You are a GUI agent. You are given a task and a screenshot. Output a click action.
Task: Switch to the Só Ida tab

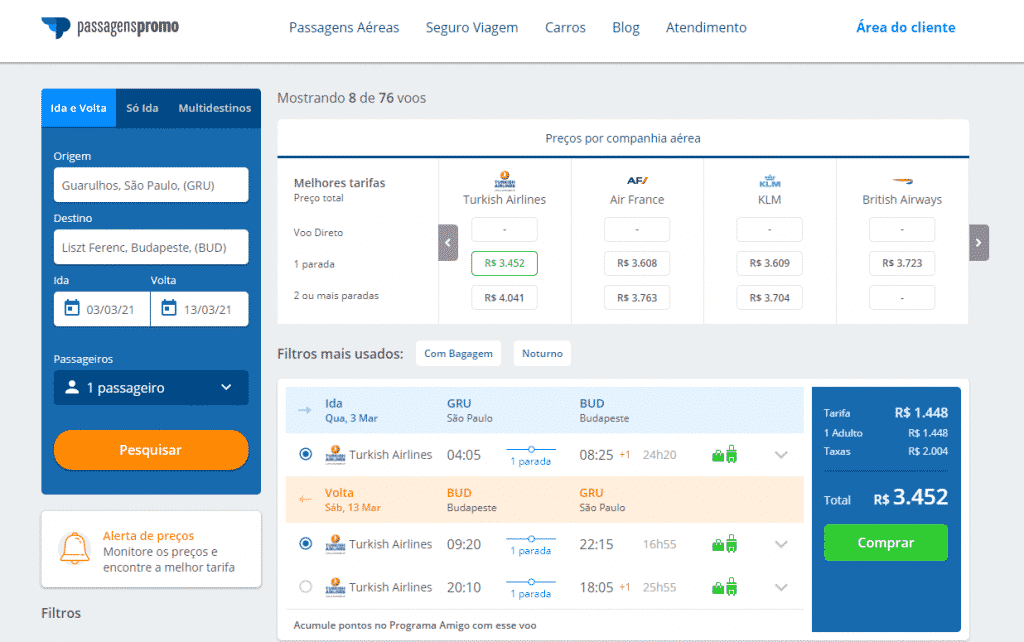[142, 107]
